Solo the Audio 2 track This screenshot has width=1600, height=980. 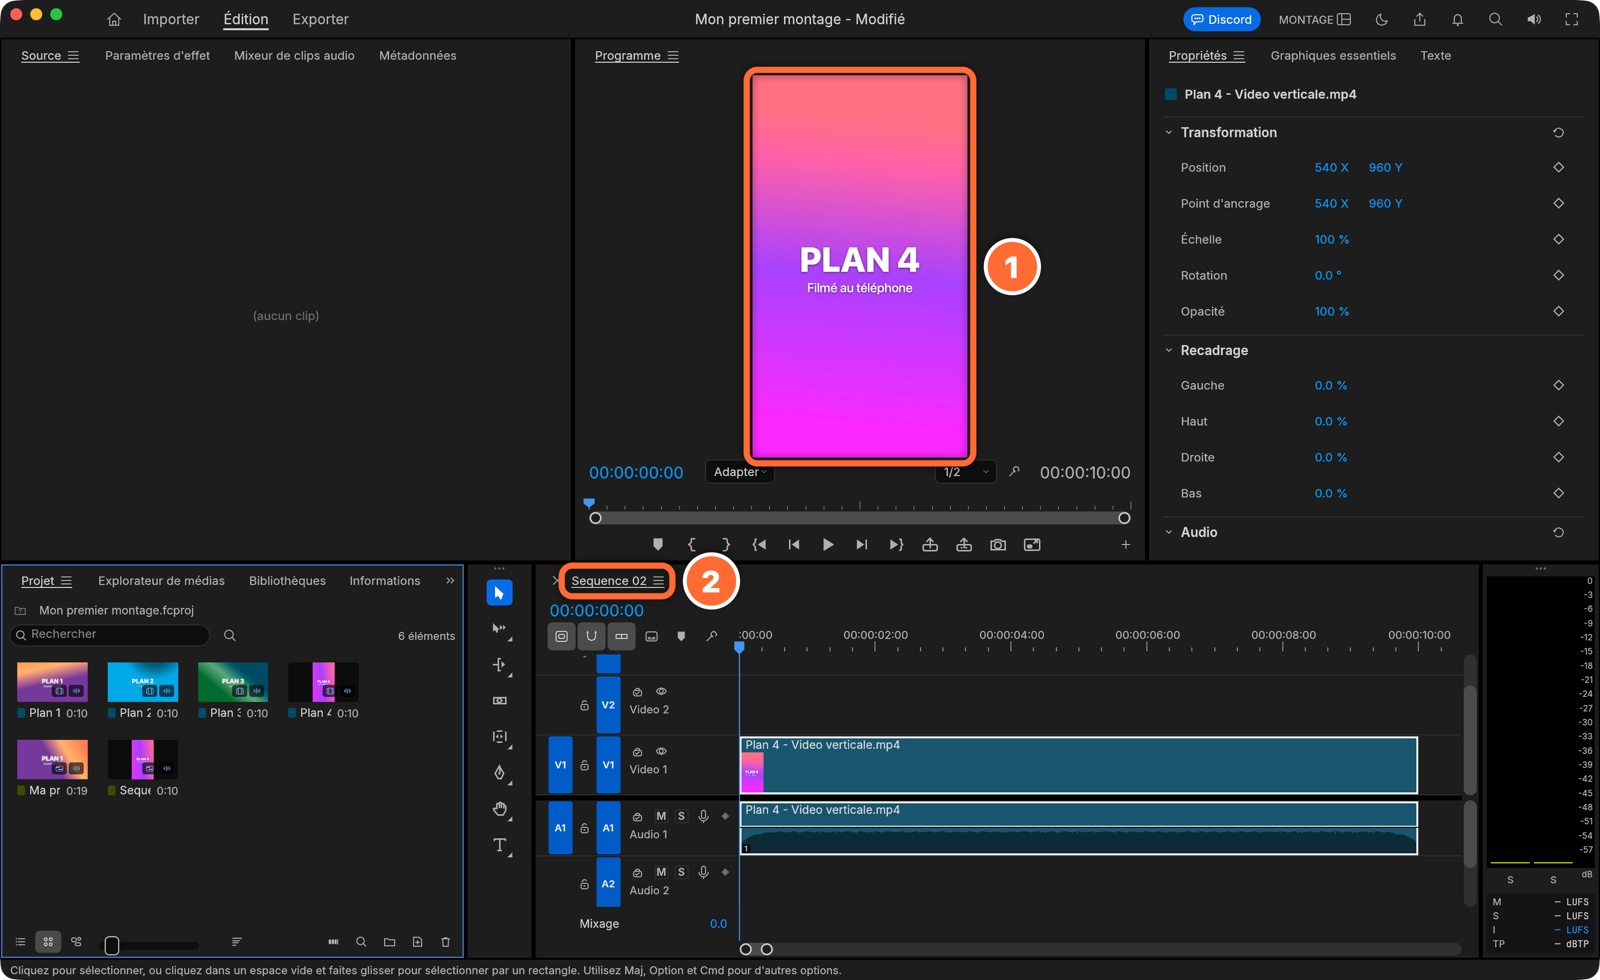(682, 873)
